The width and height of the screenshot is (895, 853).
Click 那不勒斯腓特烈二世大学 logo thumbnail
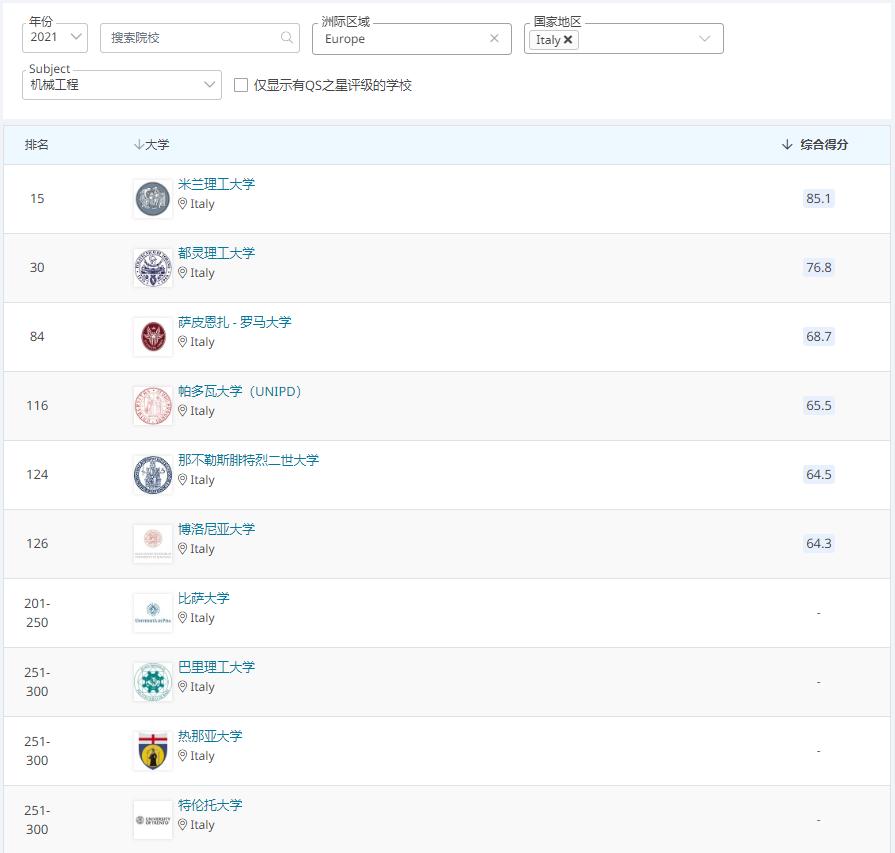[x=153, y=475]
